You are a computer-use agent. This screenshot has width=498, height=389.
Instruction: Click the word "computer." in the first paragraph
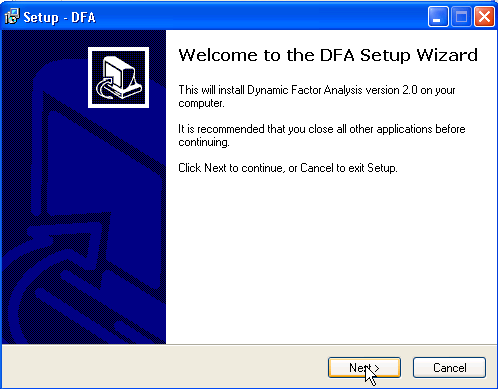pyautogui.click(x=201, y=103)
